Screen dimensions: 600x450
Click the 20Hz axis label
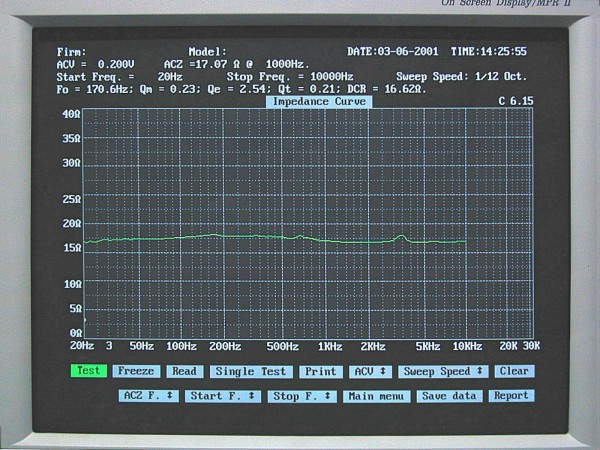point(82,346)
